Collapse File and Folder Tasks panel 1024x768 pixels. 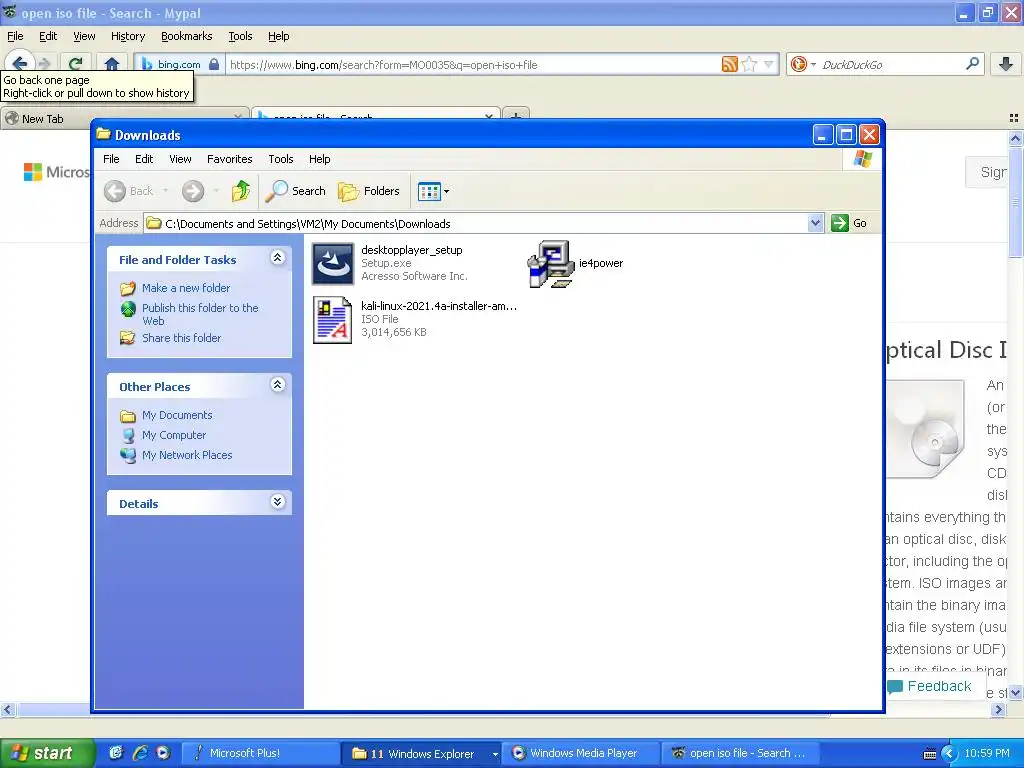[277, 257]
